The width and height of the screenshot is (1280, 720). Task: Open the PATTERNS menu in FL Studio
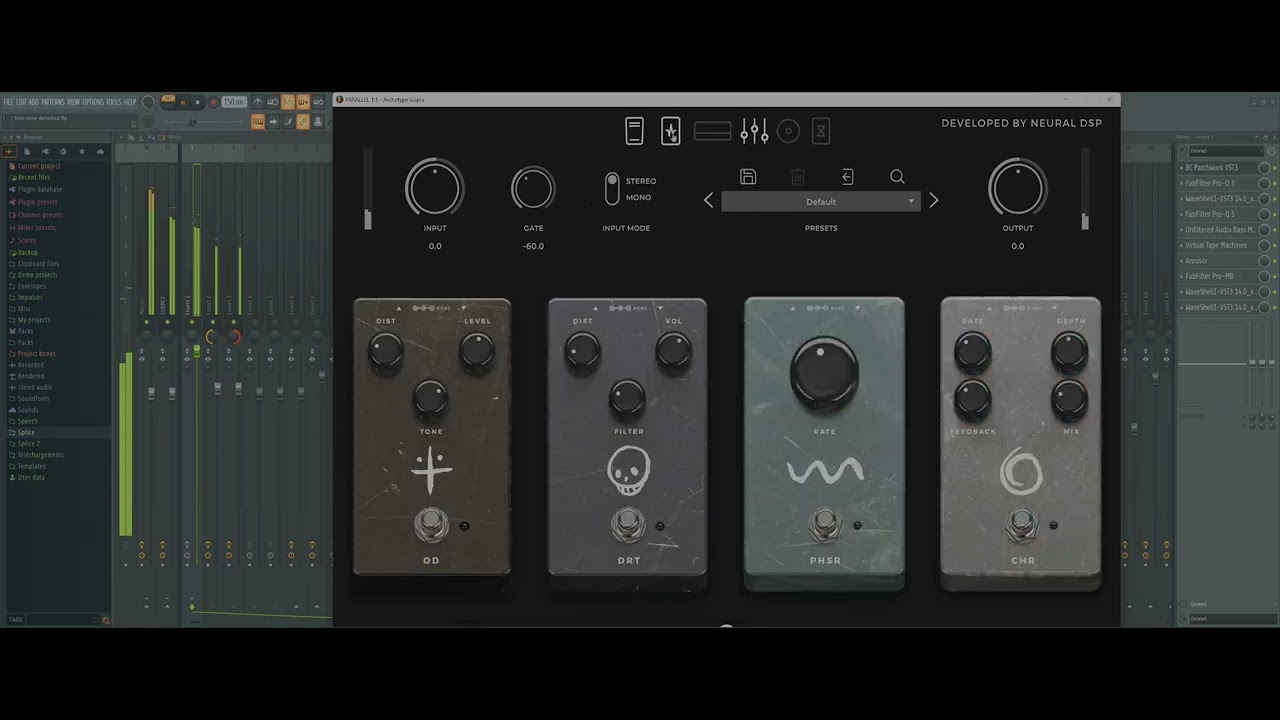click(x=53, y=102)
